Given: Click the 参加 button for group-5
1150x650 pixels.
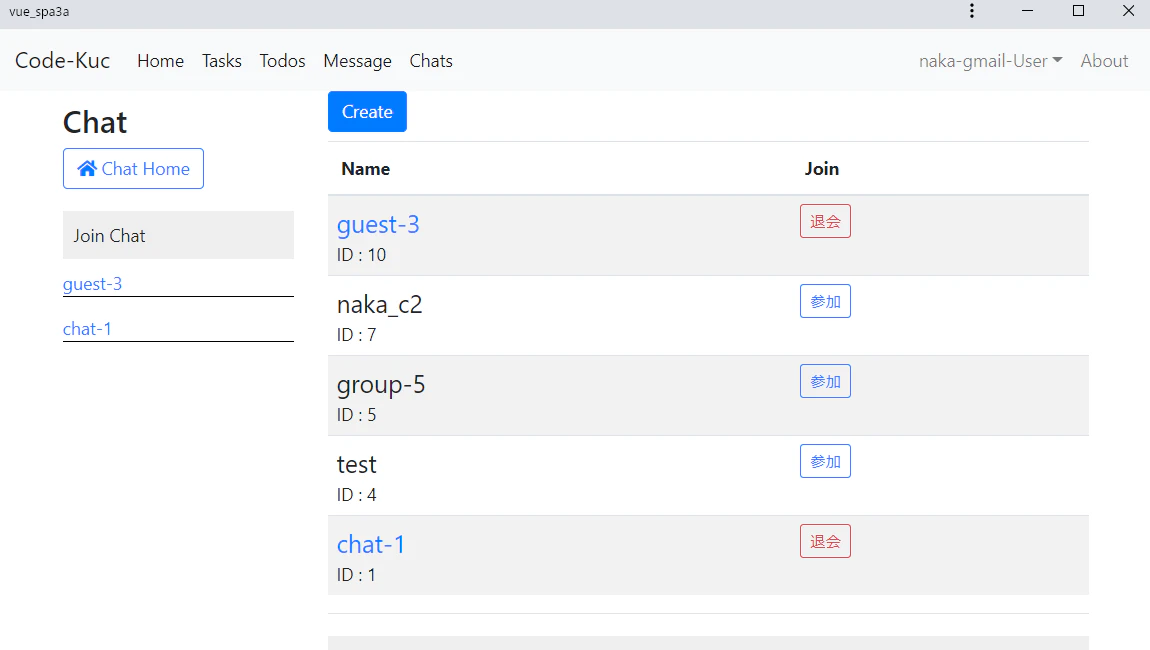Looking at the screenshot, I should (825, 381).
